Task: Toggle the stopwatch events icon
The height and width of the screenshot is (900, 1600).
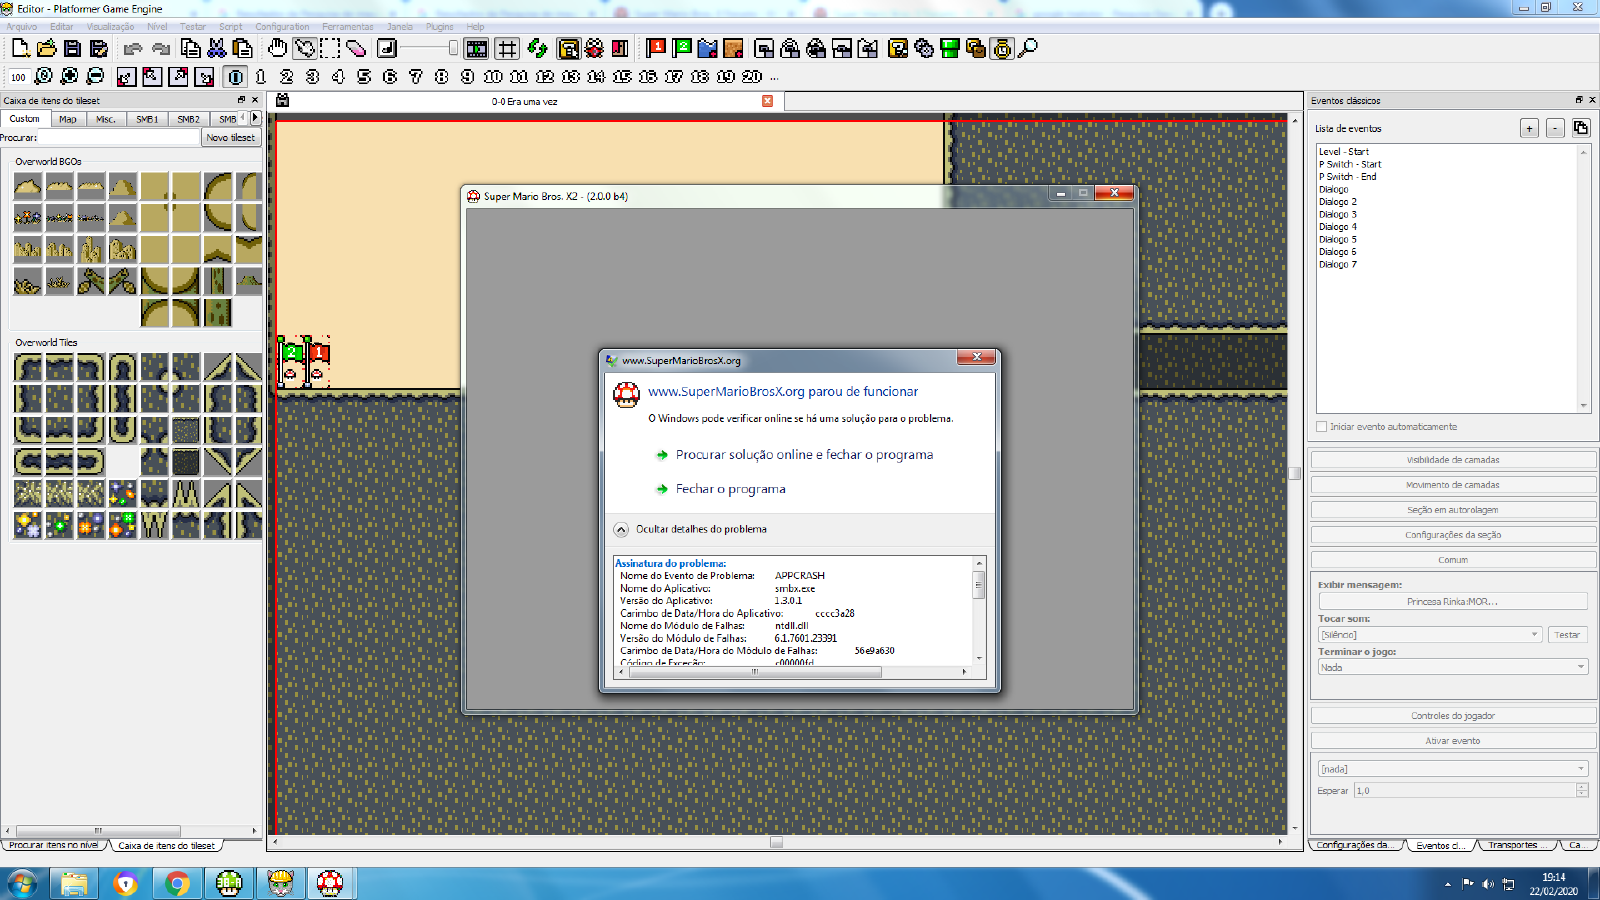Action: coord(1002,48)
